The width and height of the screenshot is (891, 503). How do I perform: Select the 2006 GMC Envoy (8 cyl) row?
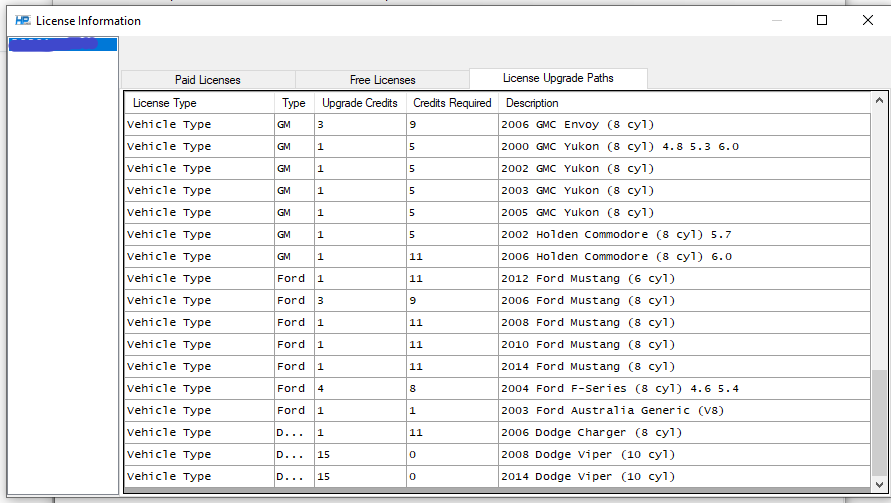tap(497, 124)
